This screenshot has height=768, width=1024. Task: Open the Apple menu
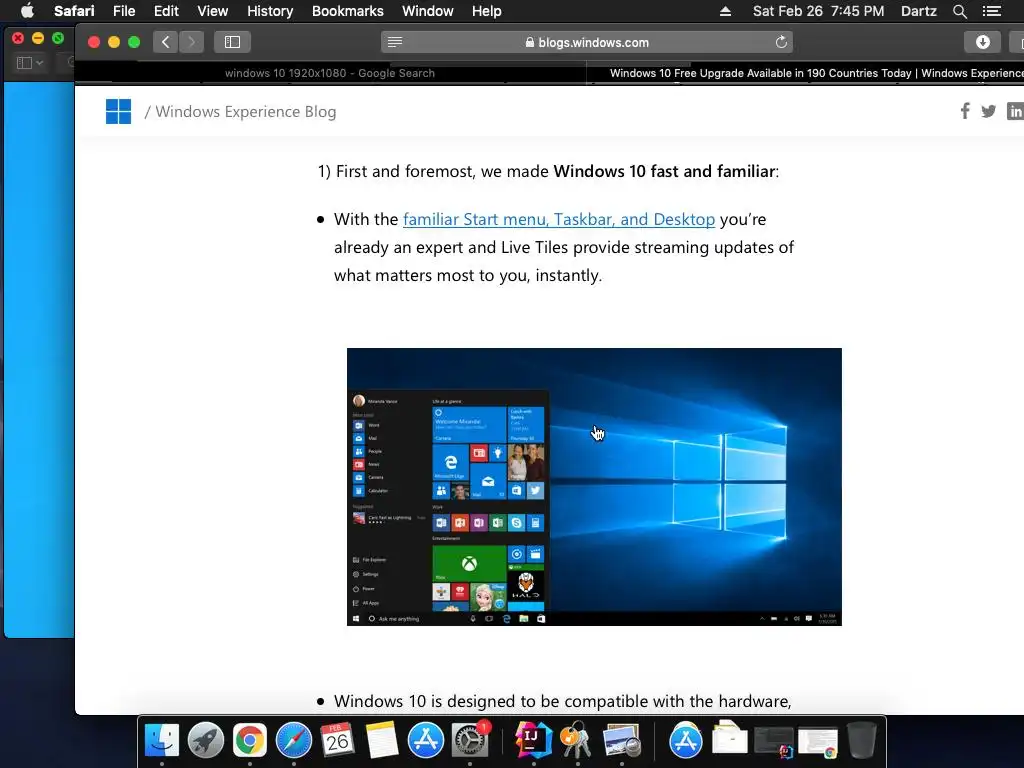tap(27, 11)
